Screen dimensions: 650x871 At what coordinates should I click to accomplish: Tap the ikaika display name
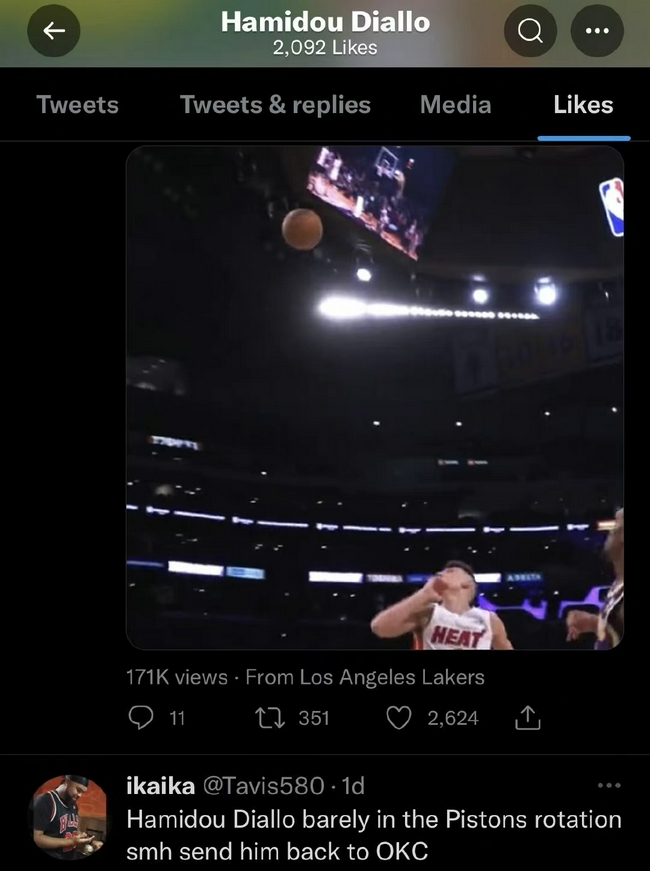click(160, 786)
